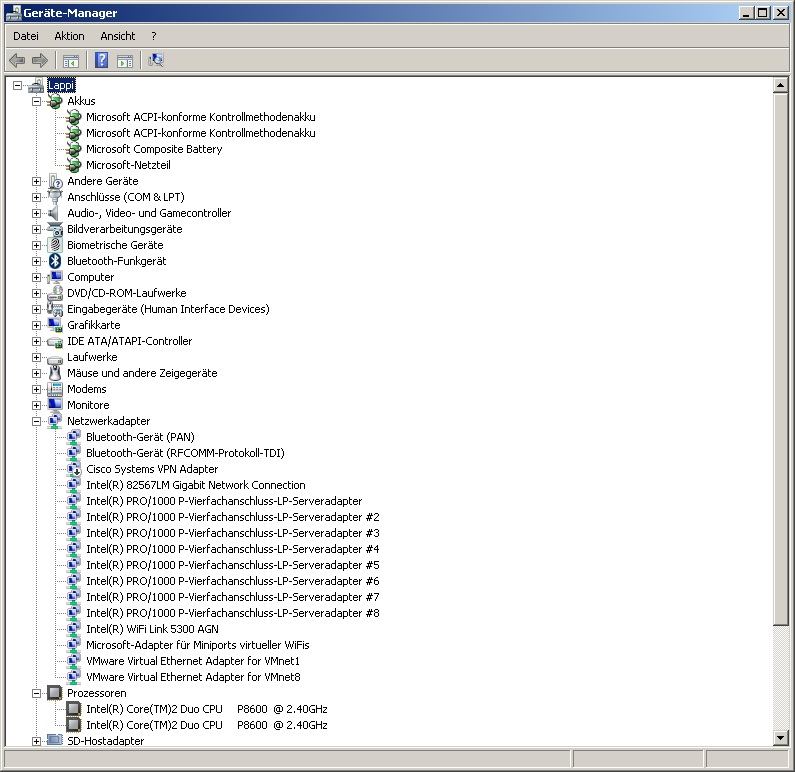Screen dimensions: 795x772
Task: Select PRO/1000 Serveradapter #2
Action: pos(233,517)
